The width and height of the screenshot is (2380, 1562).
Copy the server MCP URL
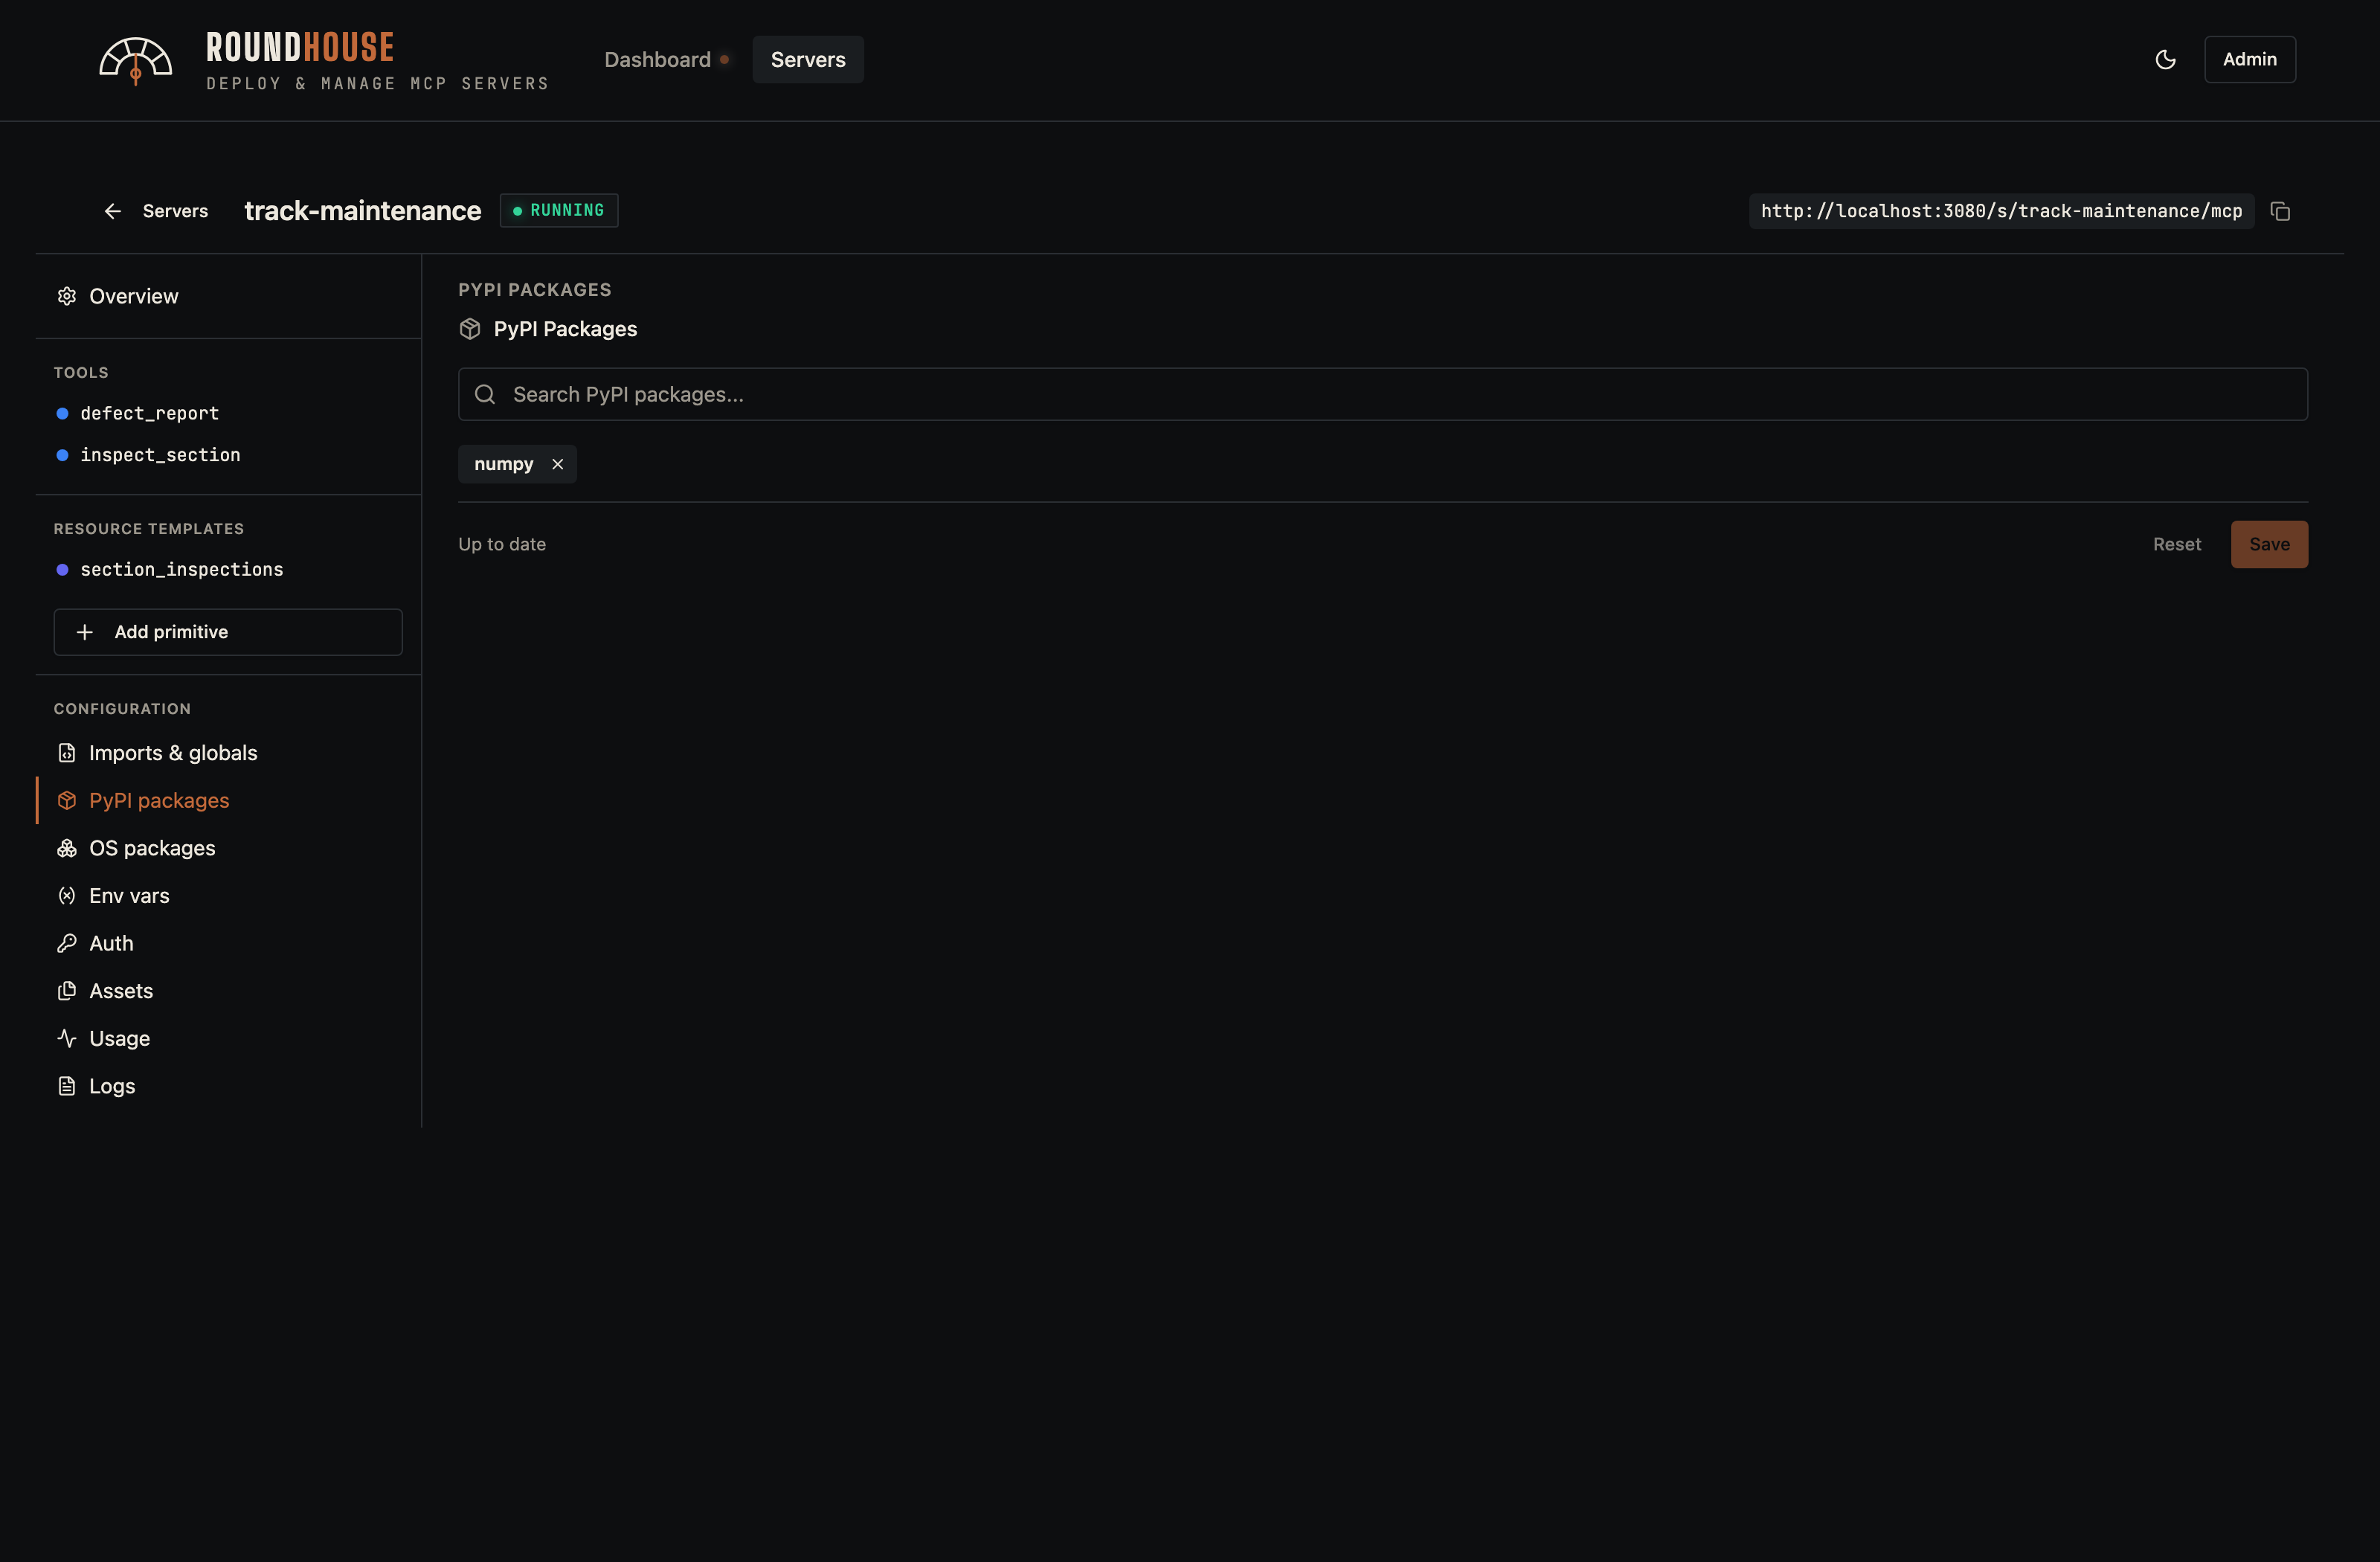tap(2280, 211)
